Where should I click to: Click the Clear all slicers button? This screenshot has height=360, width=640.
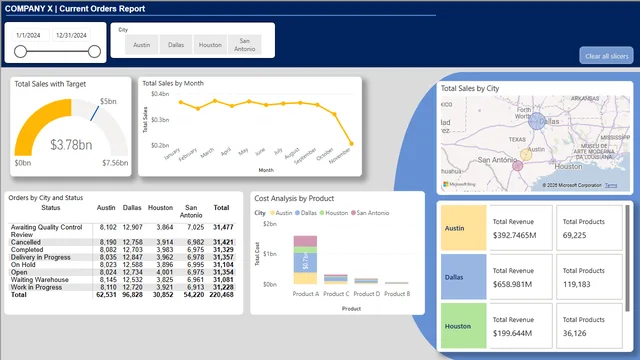tap(607, 56)
